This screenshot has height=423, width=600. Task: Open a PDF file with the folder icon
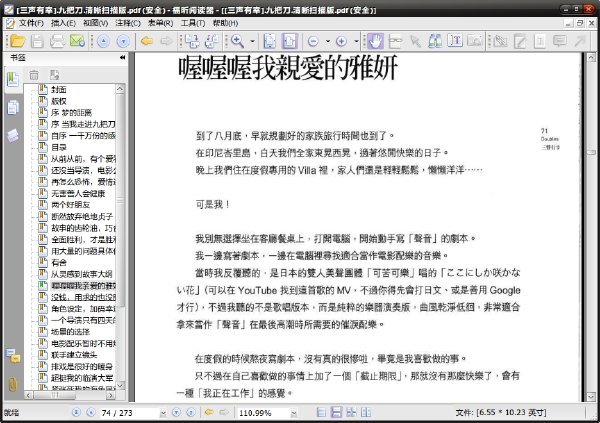[x=17, y=41]
